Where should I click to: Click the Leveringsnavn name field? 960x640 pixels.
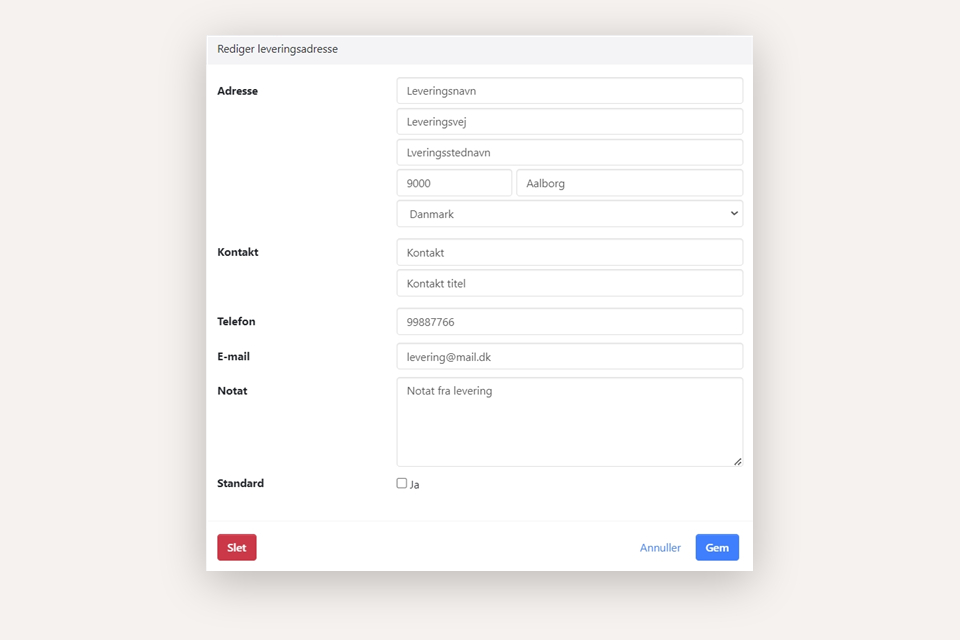tap(569, 91)
